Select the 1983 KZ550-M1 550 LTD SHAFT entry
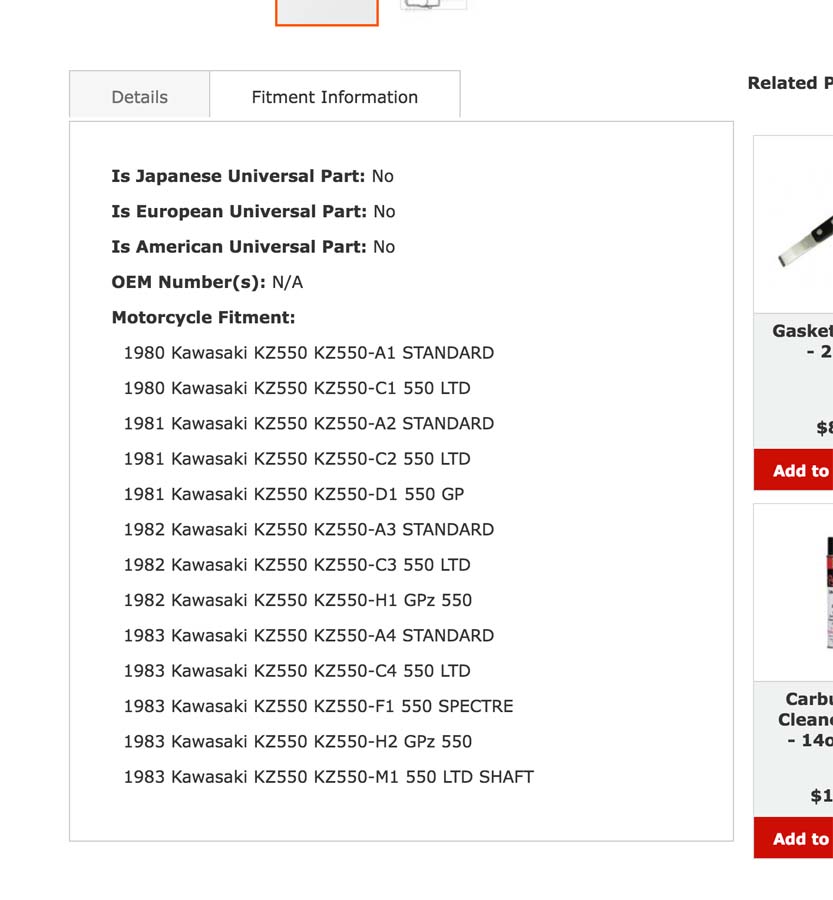 [328, 777]
